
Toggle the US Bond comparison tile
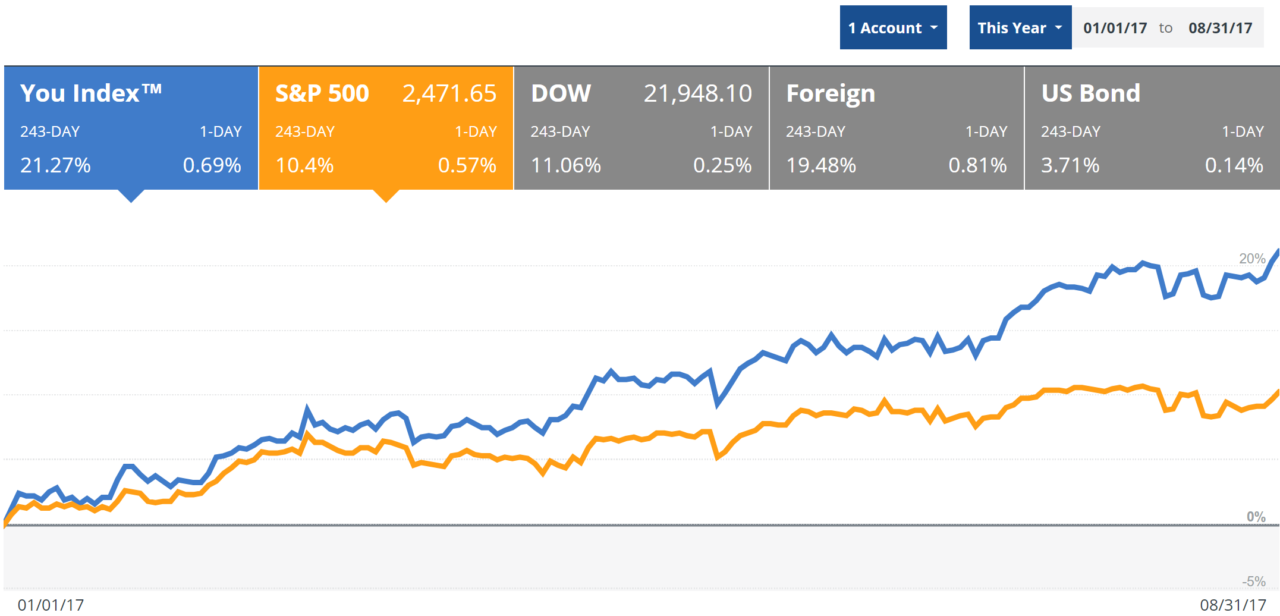coord(1152,128)
